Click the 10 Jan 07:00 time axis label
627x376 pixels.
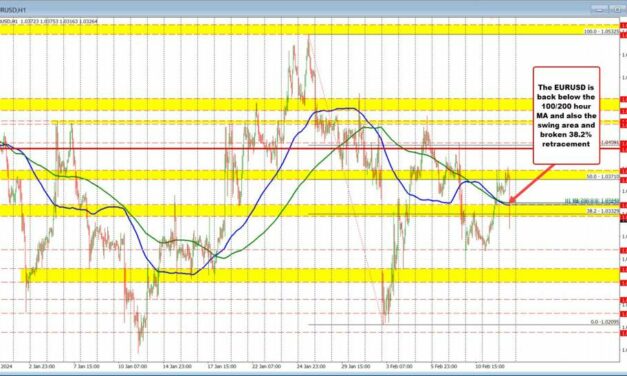(x=133, y=366)
